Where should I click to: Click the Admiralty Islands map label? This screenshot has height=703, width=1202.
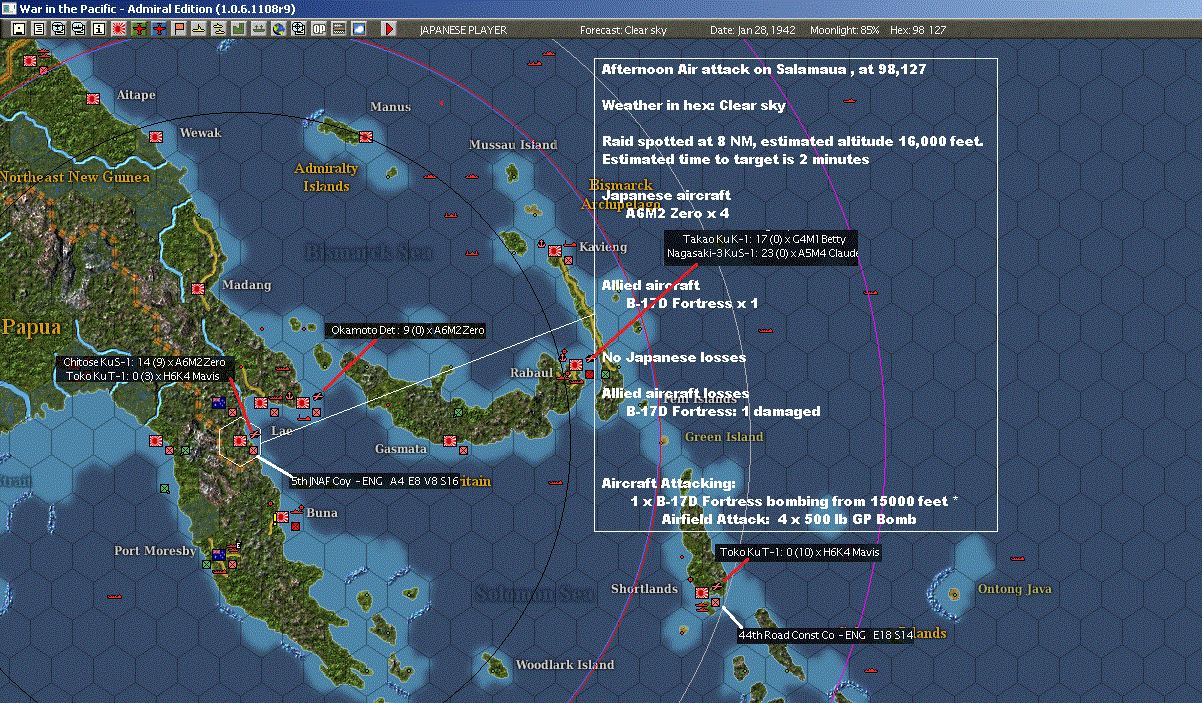(326, 177)
